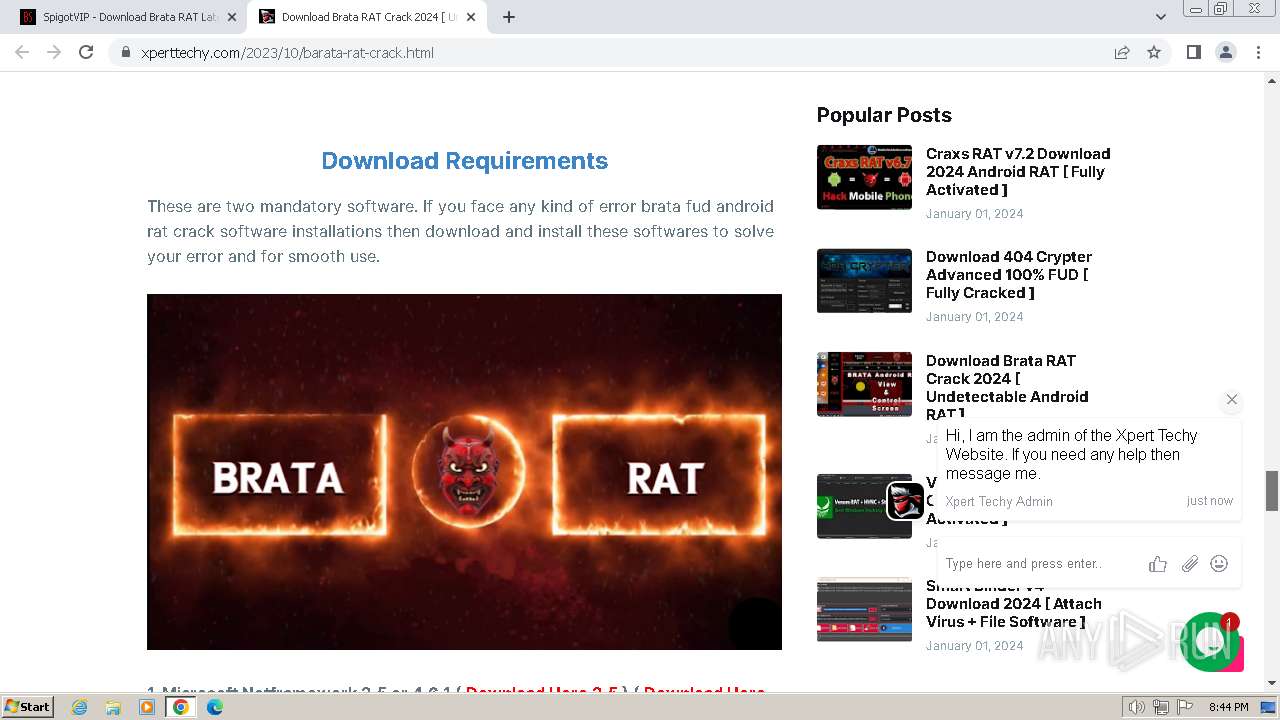This screenshot has height=720, width=1280.
Task: Launch Internet Explorer from taskbar
Action: pyautogui.click(x=79, y=707)
